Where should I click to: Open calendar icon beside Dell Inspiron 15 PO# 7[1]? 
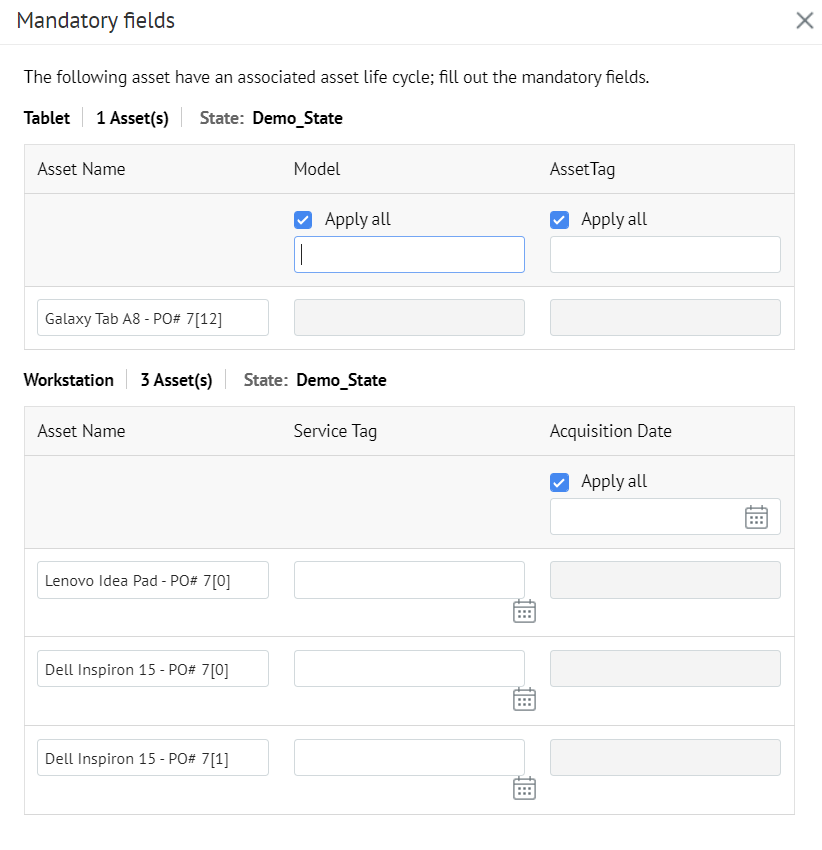524,788
